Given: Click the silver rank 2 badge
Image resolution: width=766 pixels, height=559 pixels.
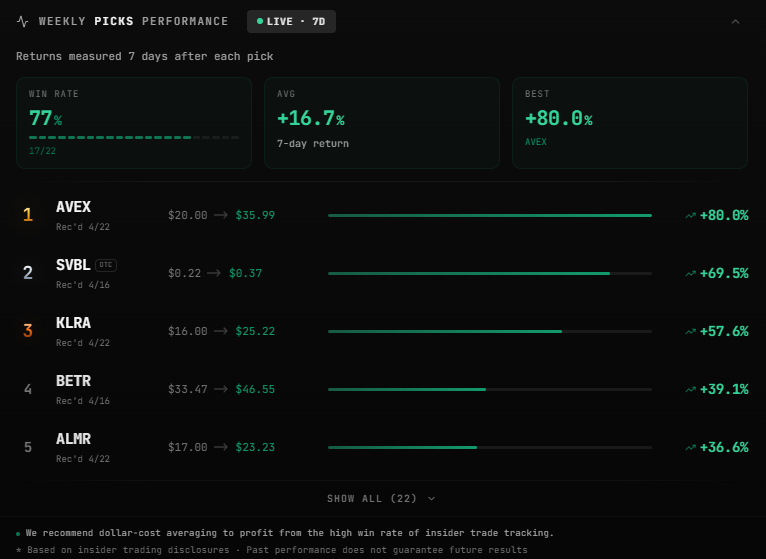Looking at the screenshot, I should coord(28,273).
